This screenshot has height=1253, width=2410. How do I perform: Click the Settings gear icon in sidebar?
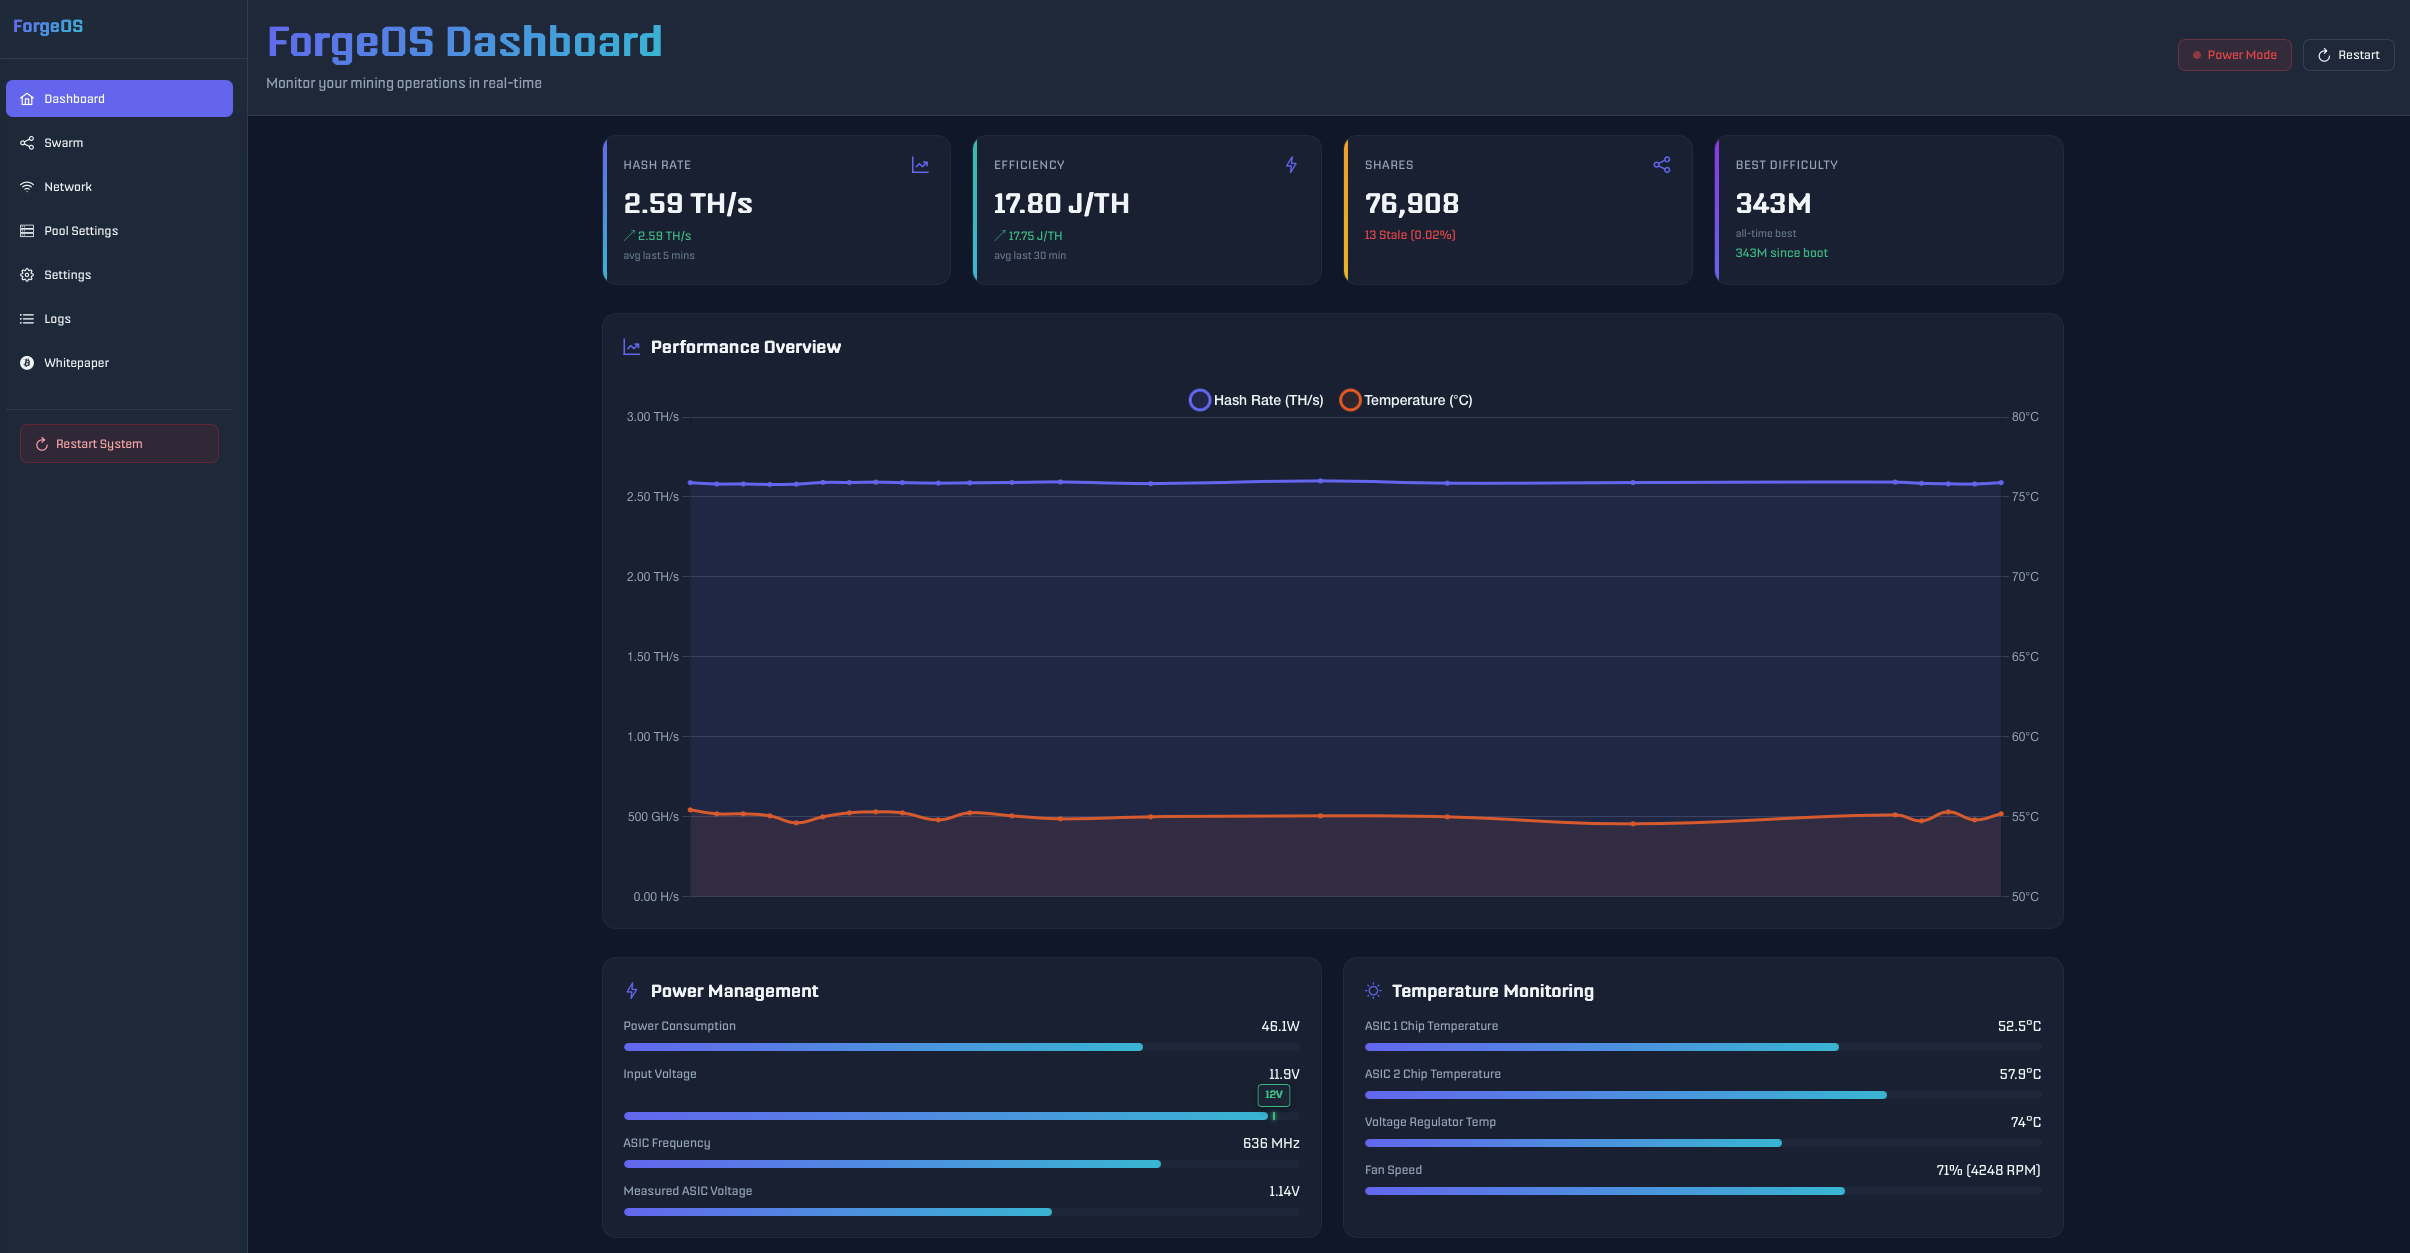click(27, 275)
